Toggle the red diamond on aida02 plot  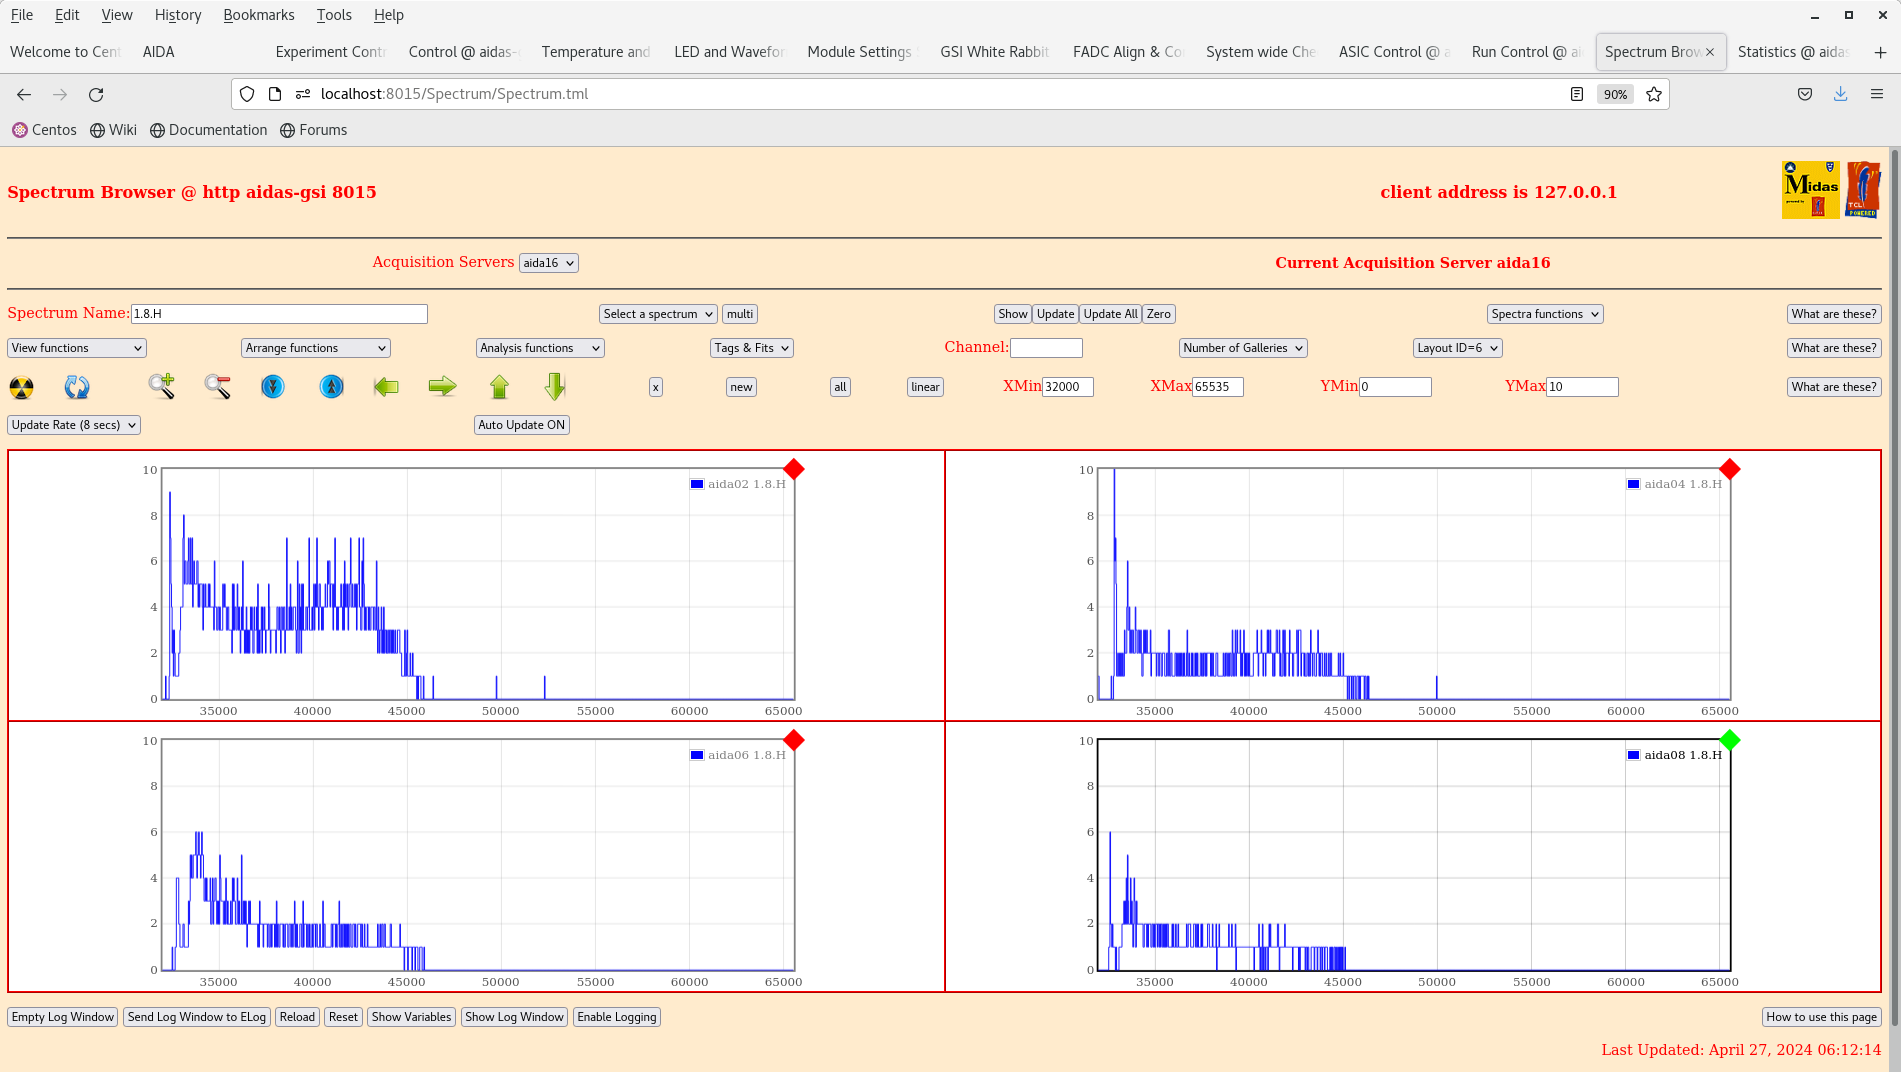794,469
